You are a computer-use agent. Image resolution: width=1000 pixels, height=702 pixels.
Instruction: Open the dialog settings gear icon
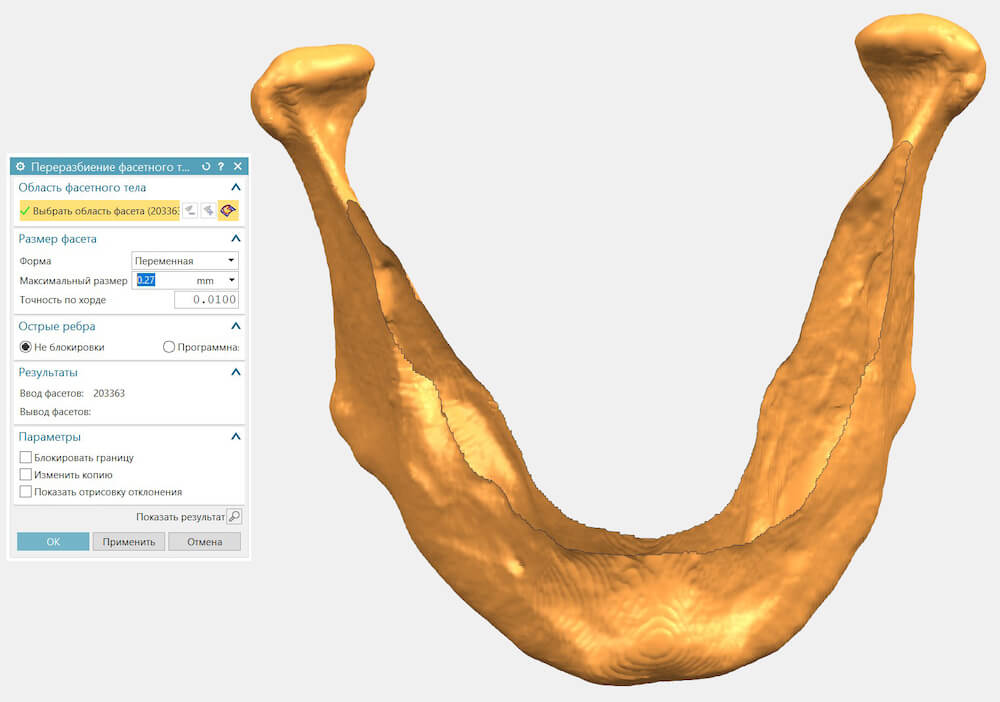tap(20, 166)
